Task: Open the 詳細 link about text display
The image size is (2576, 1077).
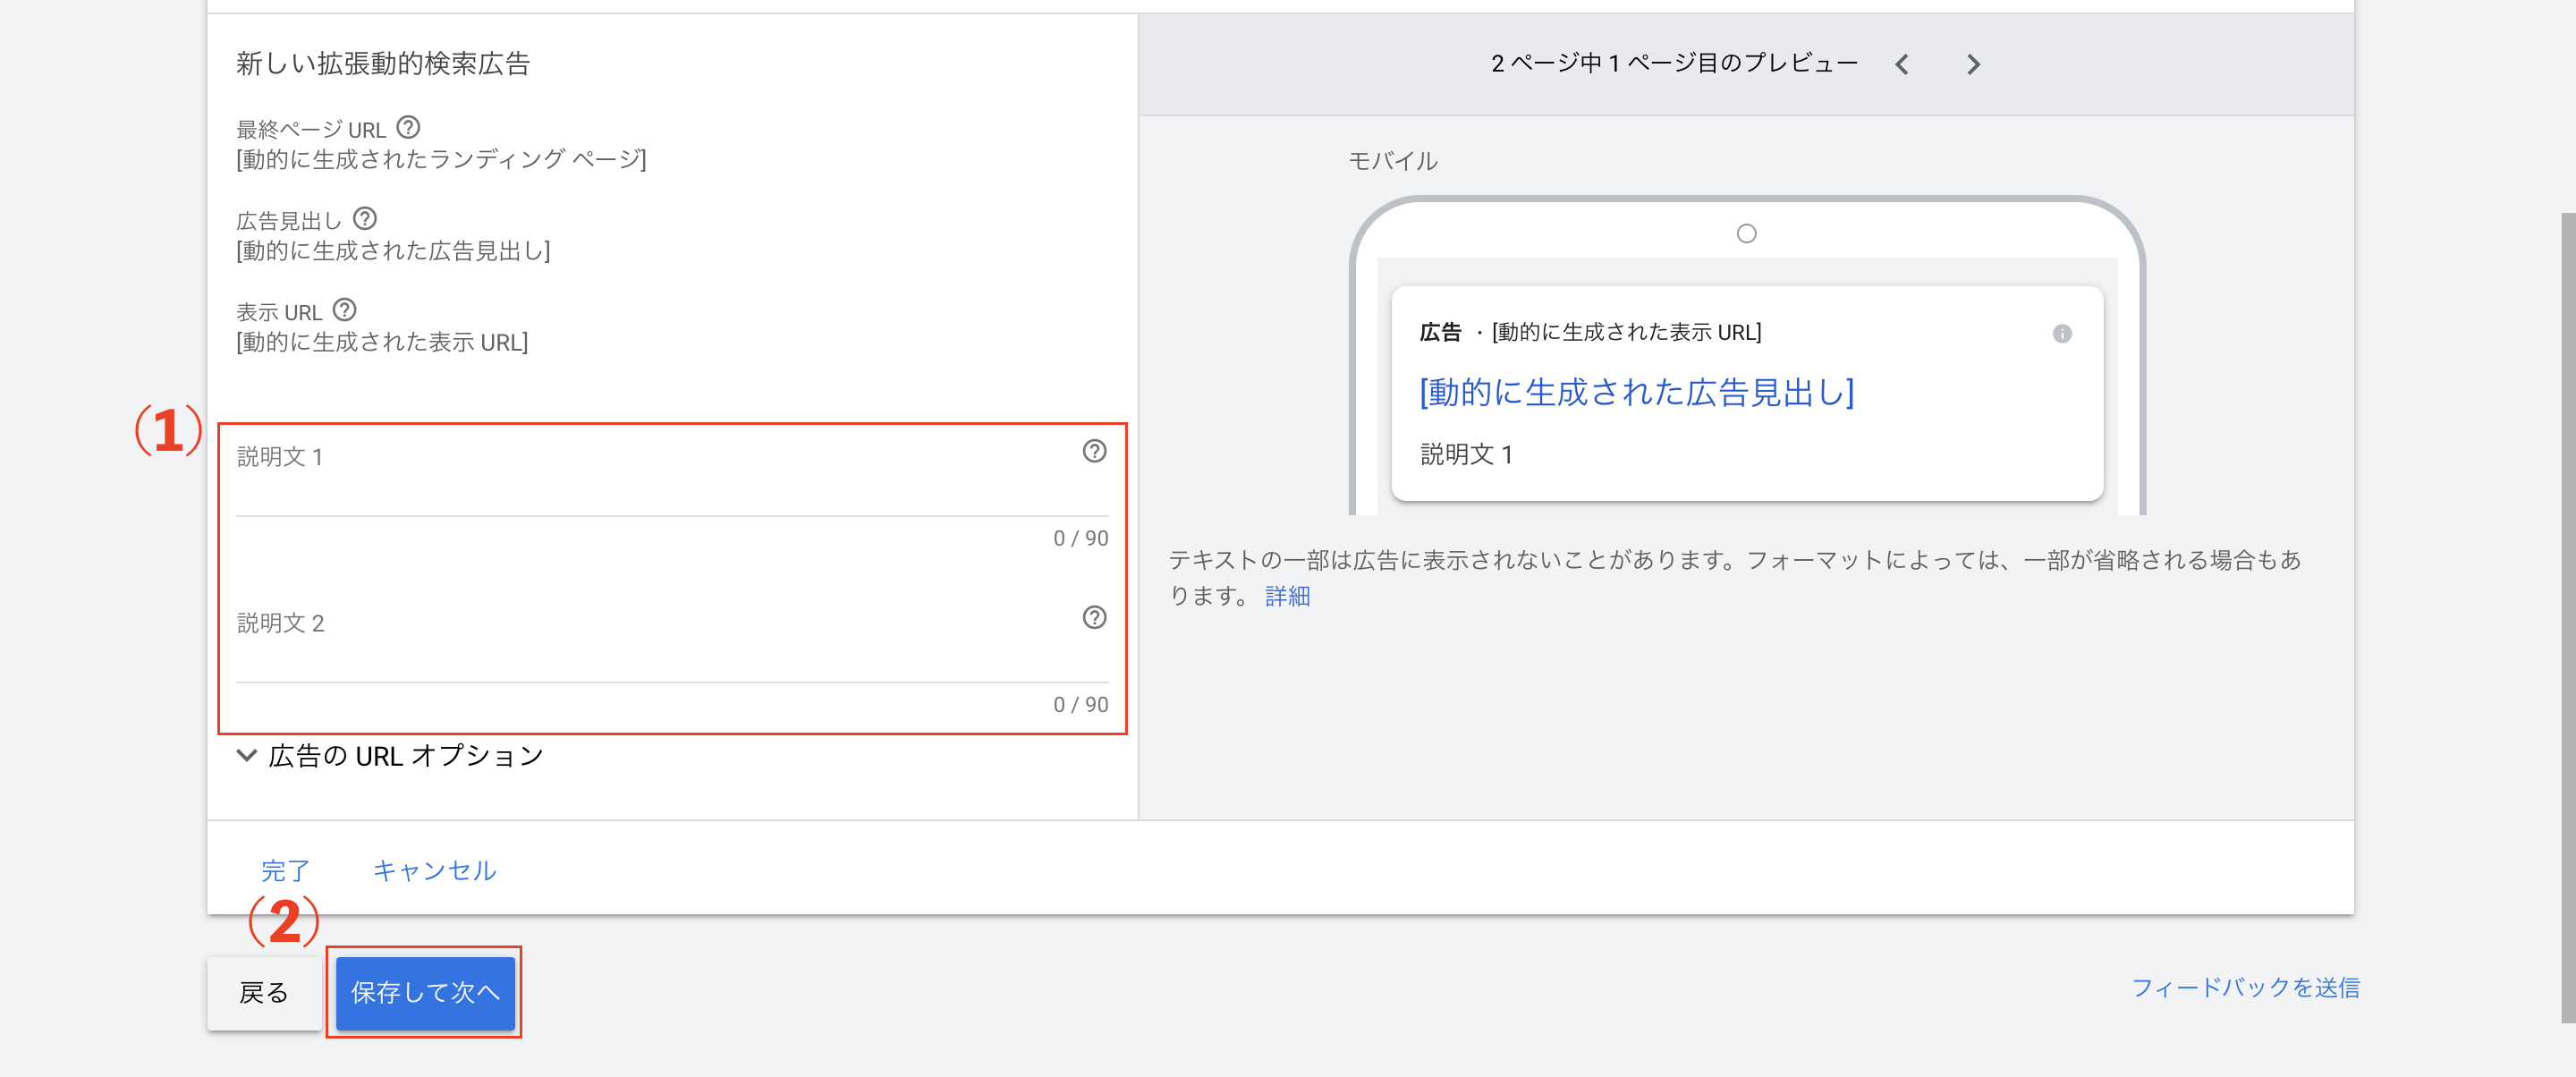Action: [x=1288, y=596]
